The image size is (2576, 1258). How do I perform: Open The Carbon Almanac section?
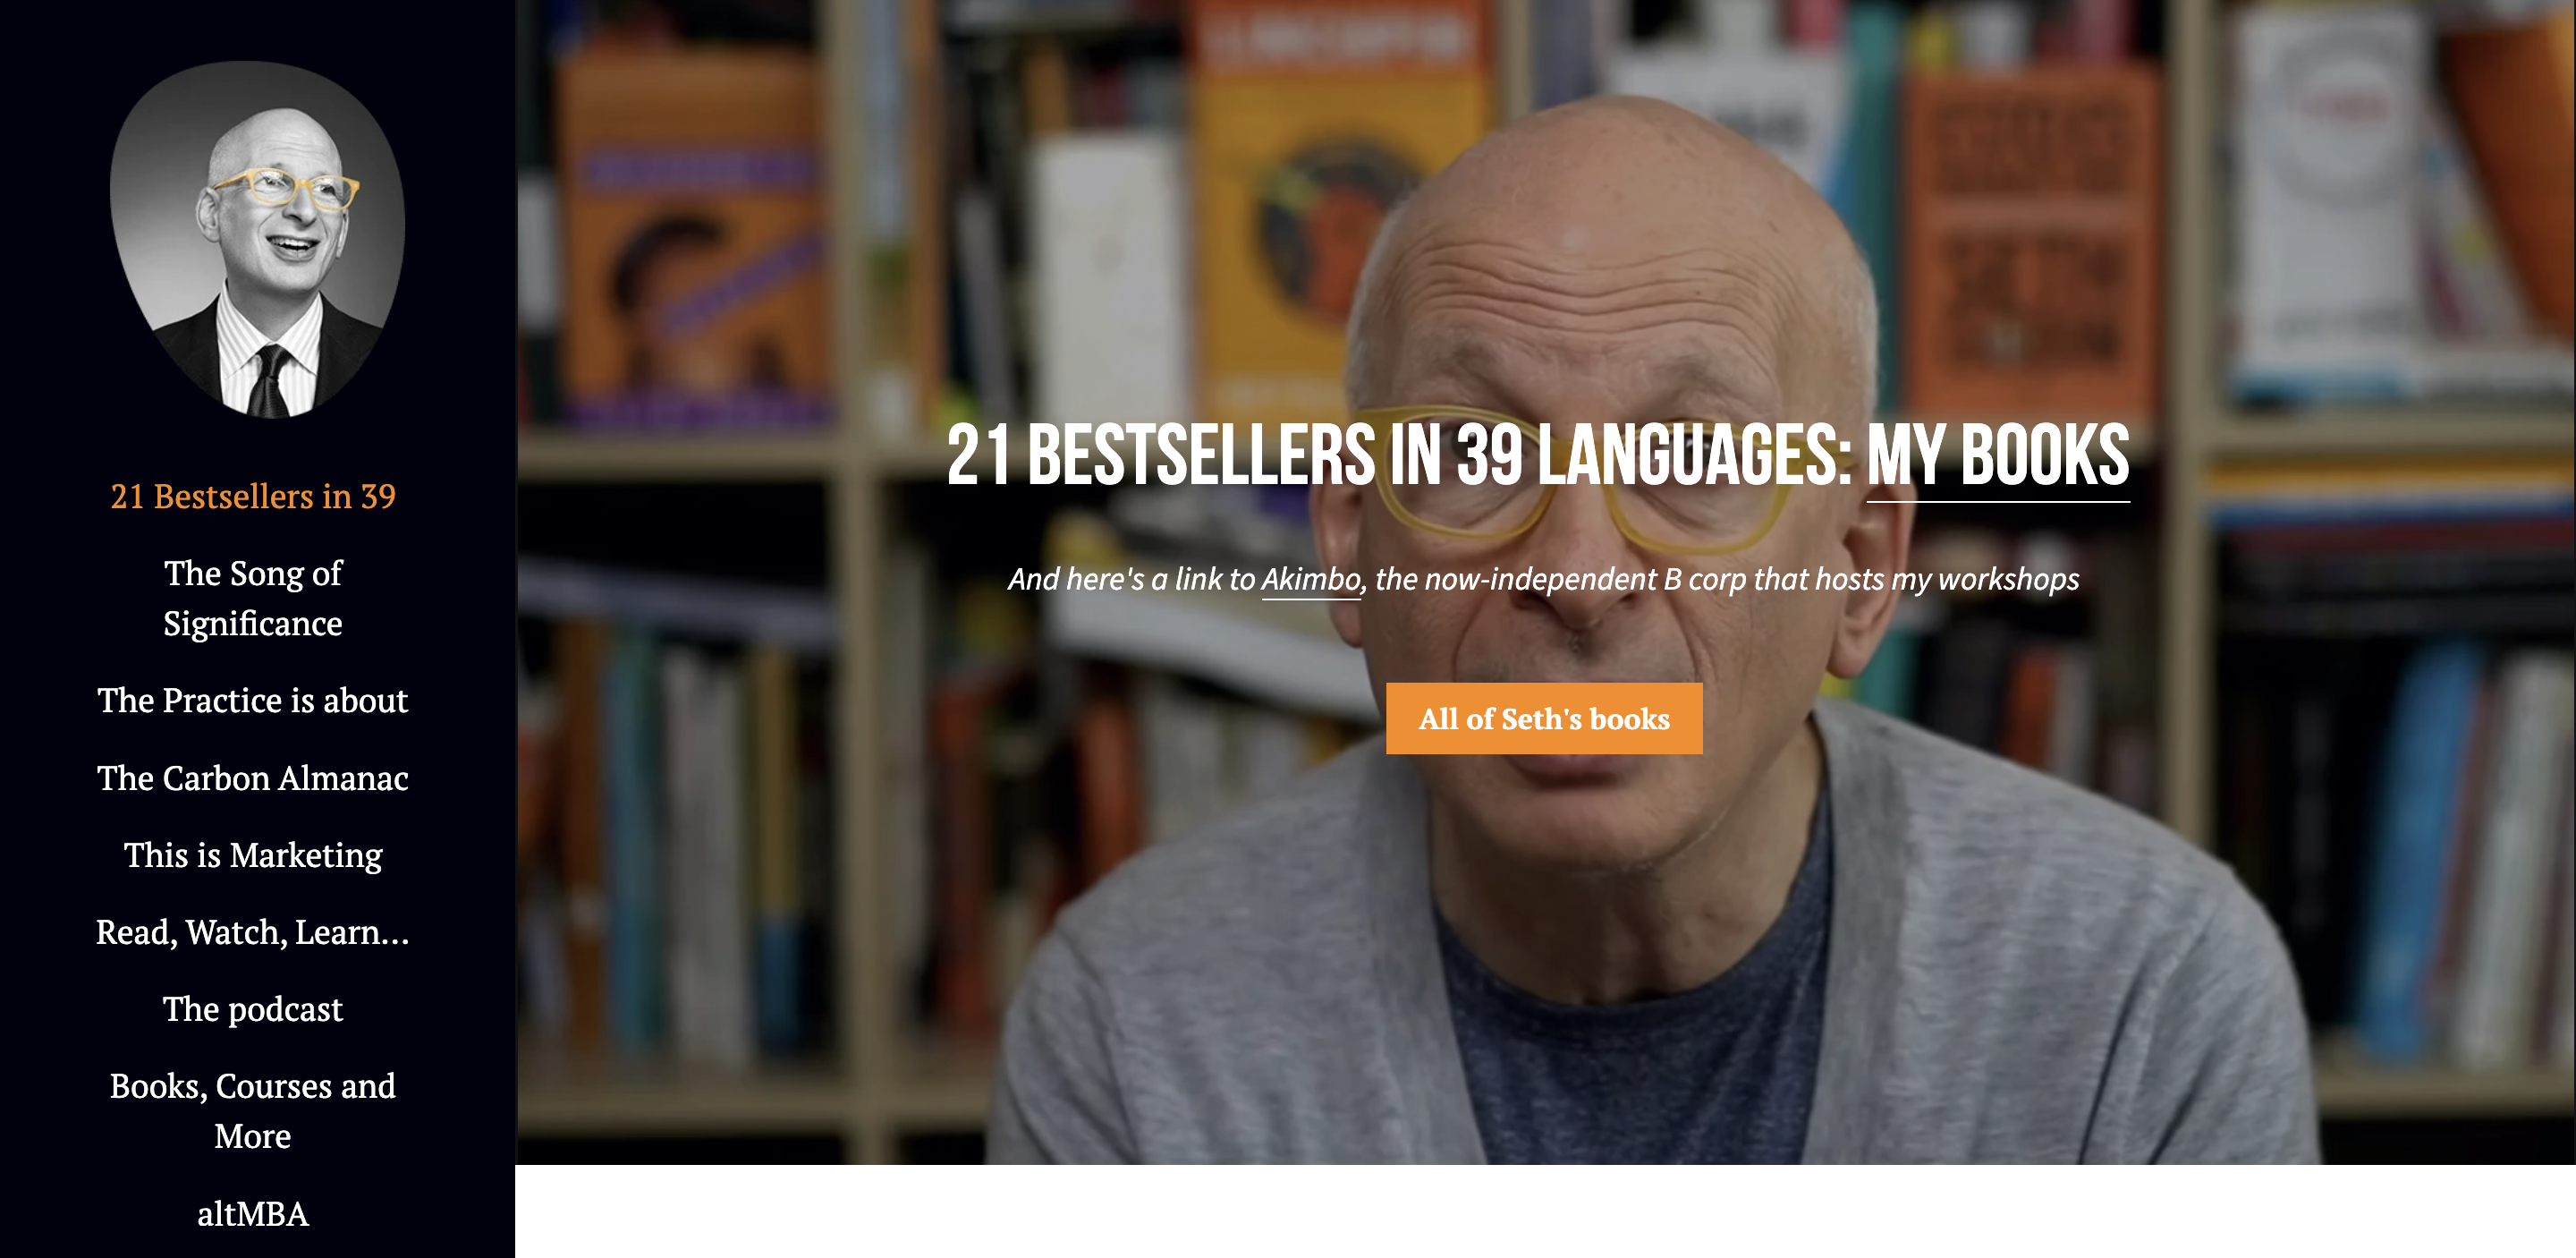[x=253, y=778]
